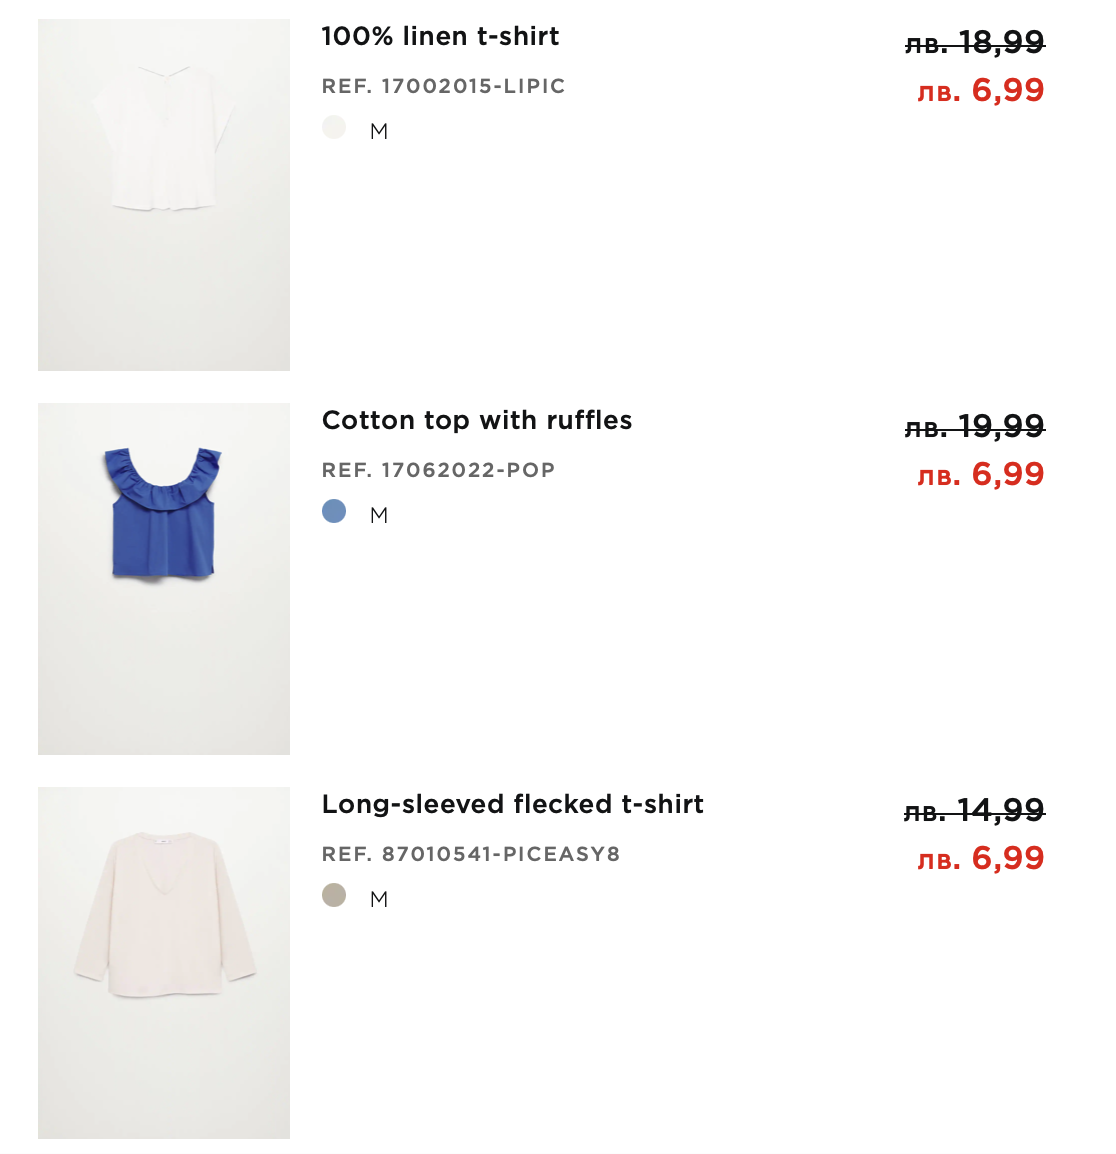Click the size M label of cotton top
Screen dimensions: 1116x1154
click(x=379, y=516)
